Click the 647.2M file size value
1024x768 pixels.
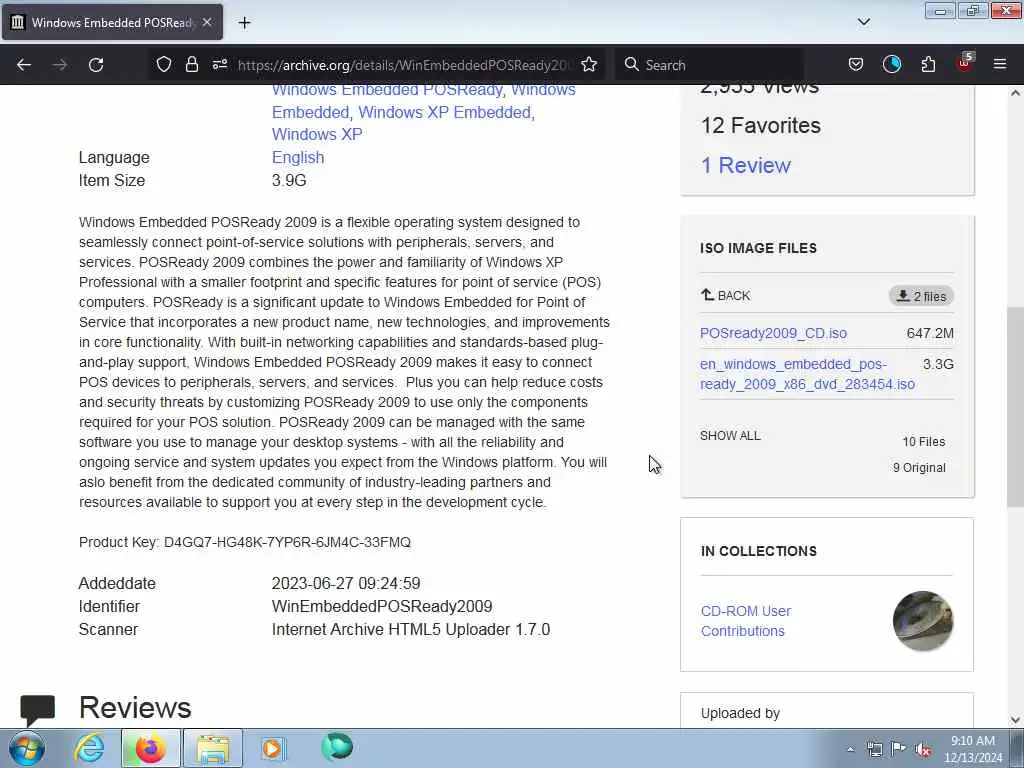[x=930, y=333]
